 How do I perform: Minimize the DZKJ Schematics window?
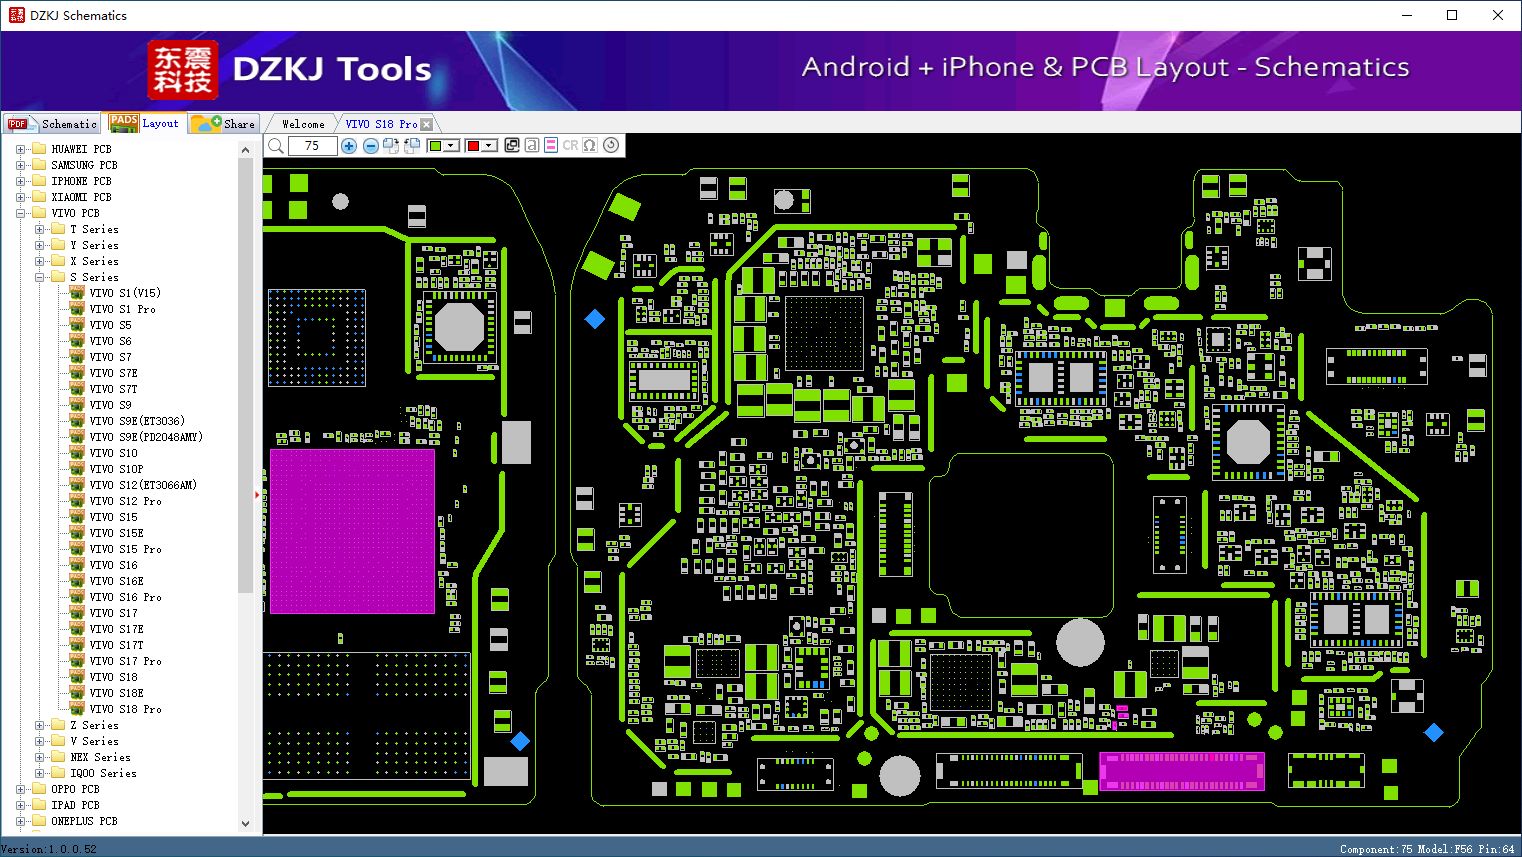point(1407,15)
